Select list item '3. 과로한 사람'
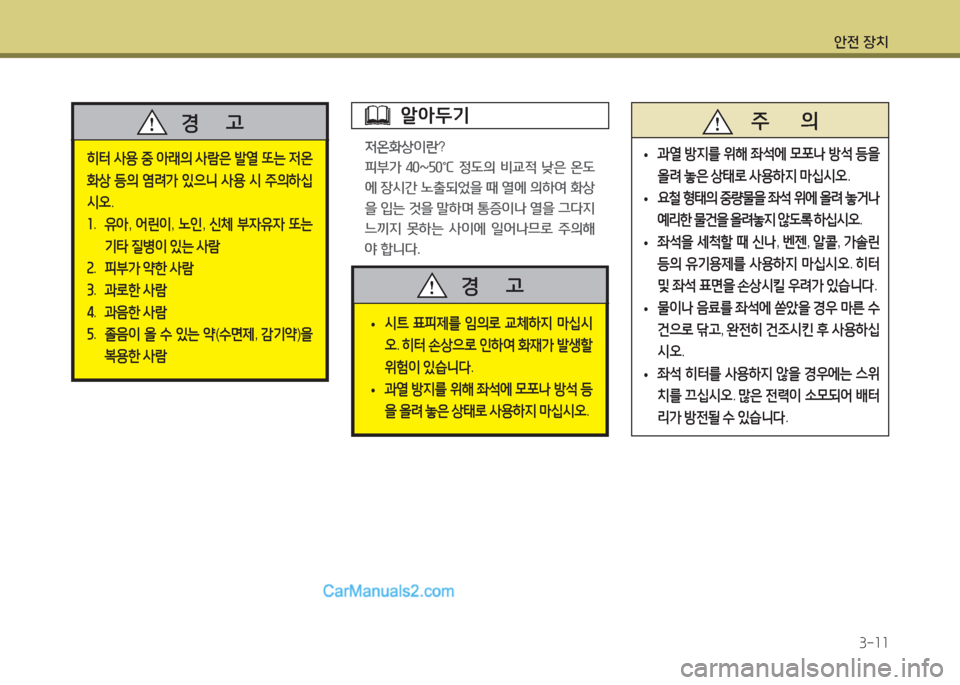 coord(127,290)
